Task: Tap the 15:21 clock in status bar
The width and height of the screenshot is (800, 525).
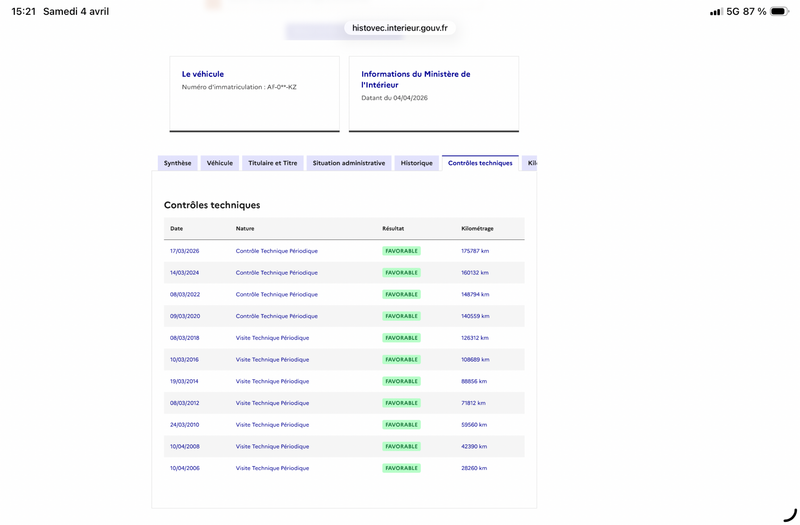Action: (x=23, y=11)
